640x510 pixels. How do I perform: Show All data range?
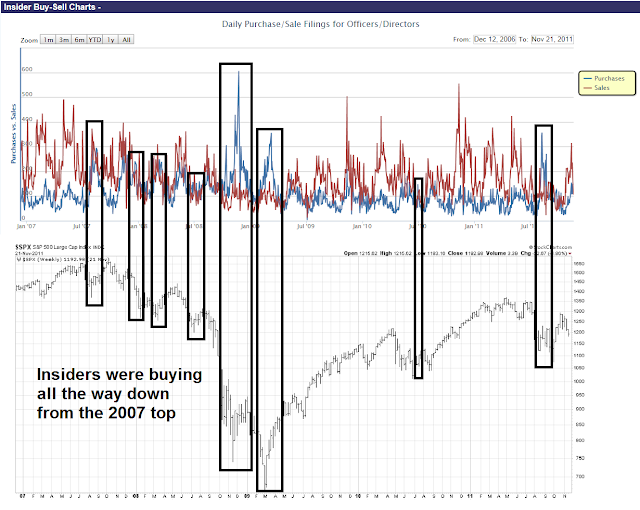pos(126,40)
